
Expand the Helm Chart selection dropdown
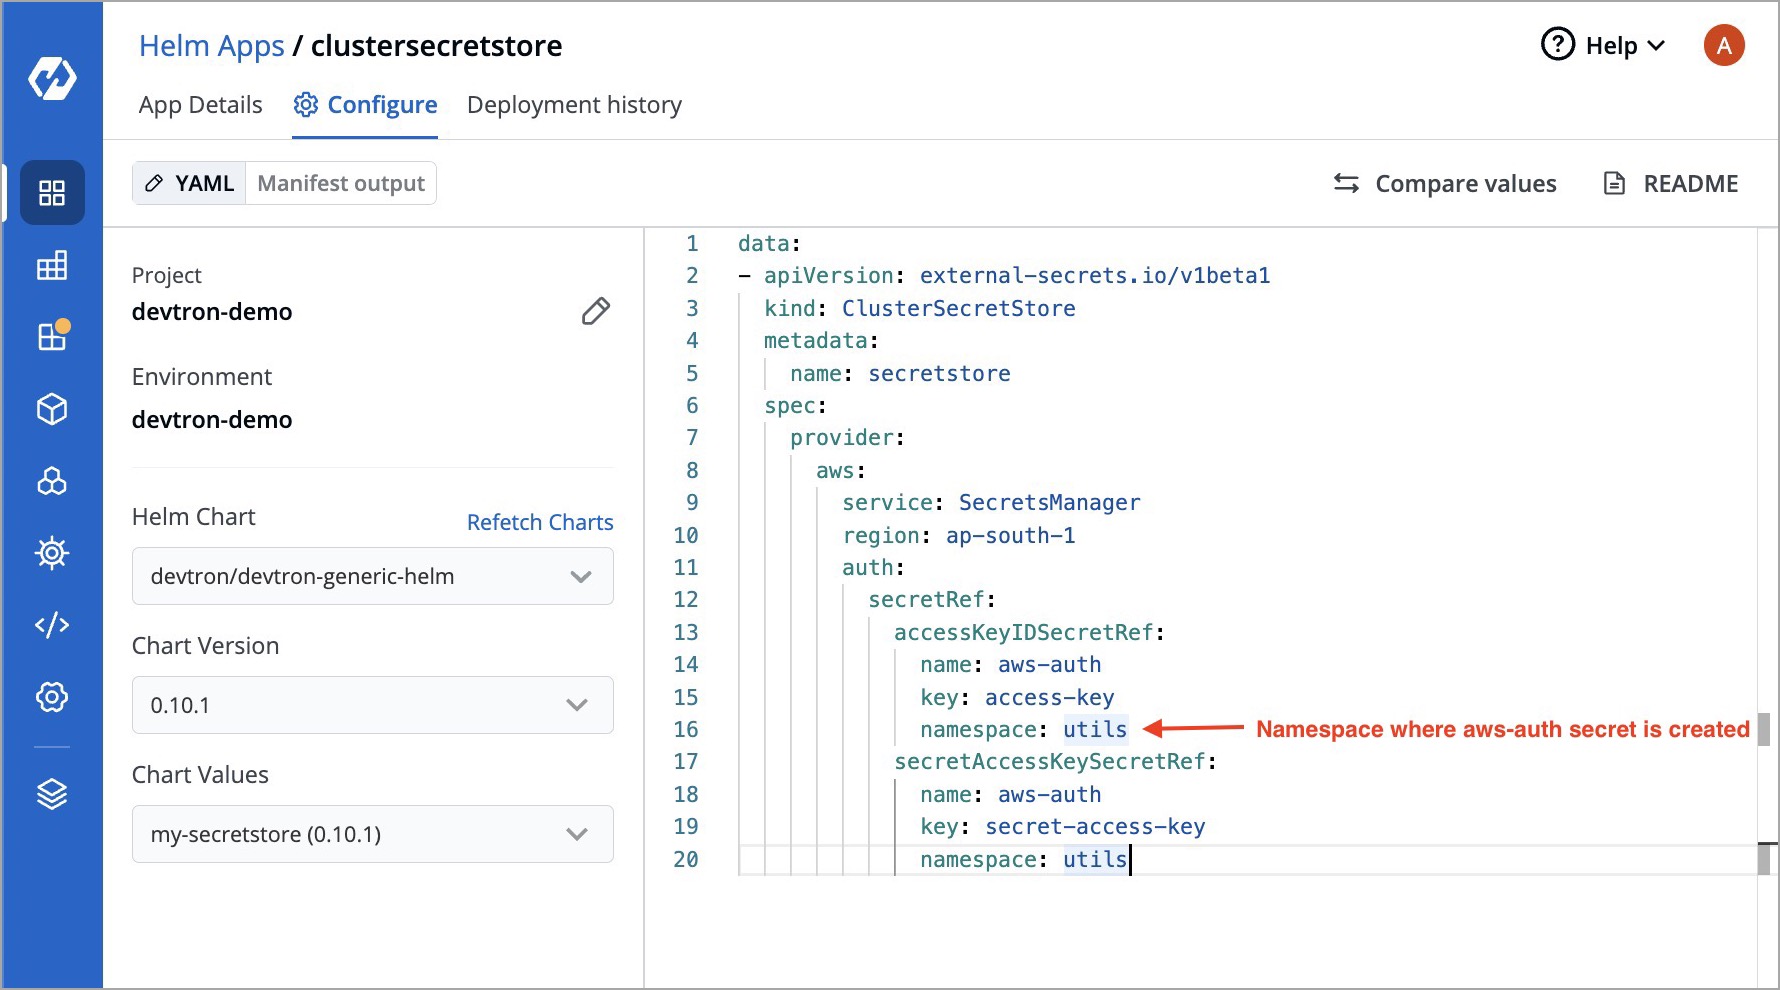click(372, 576)
